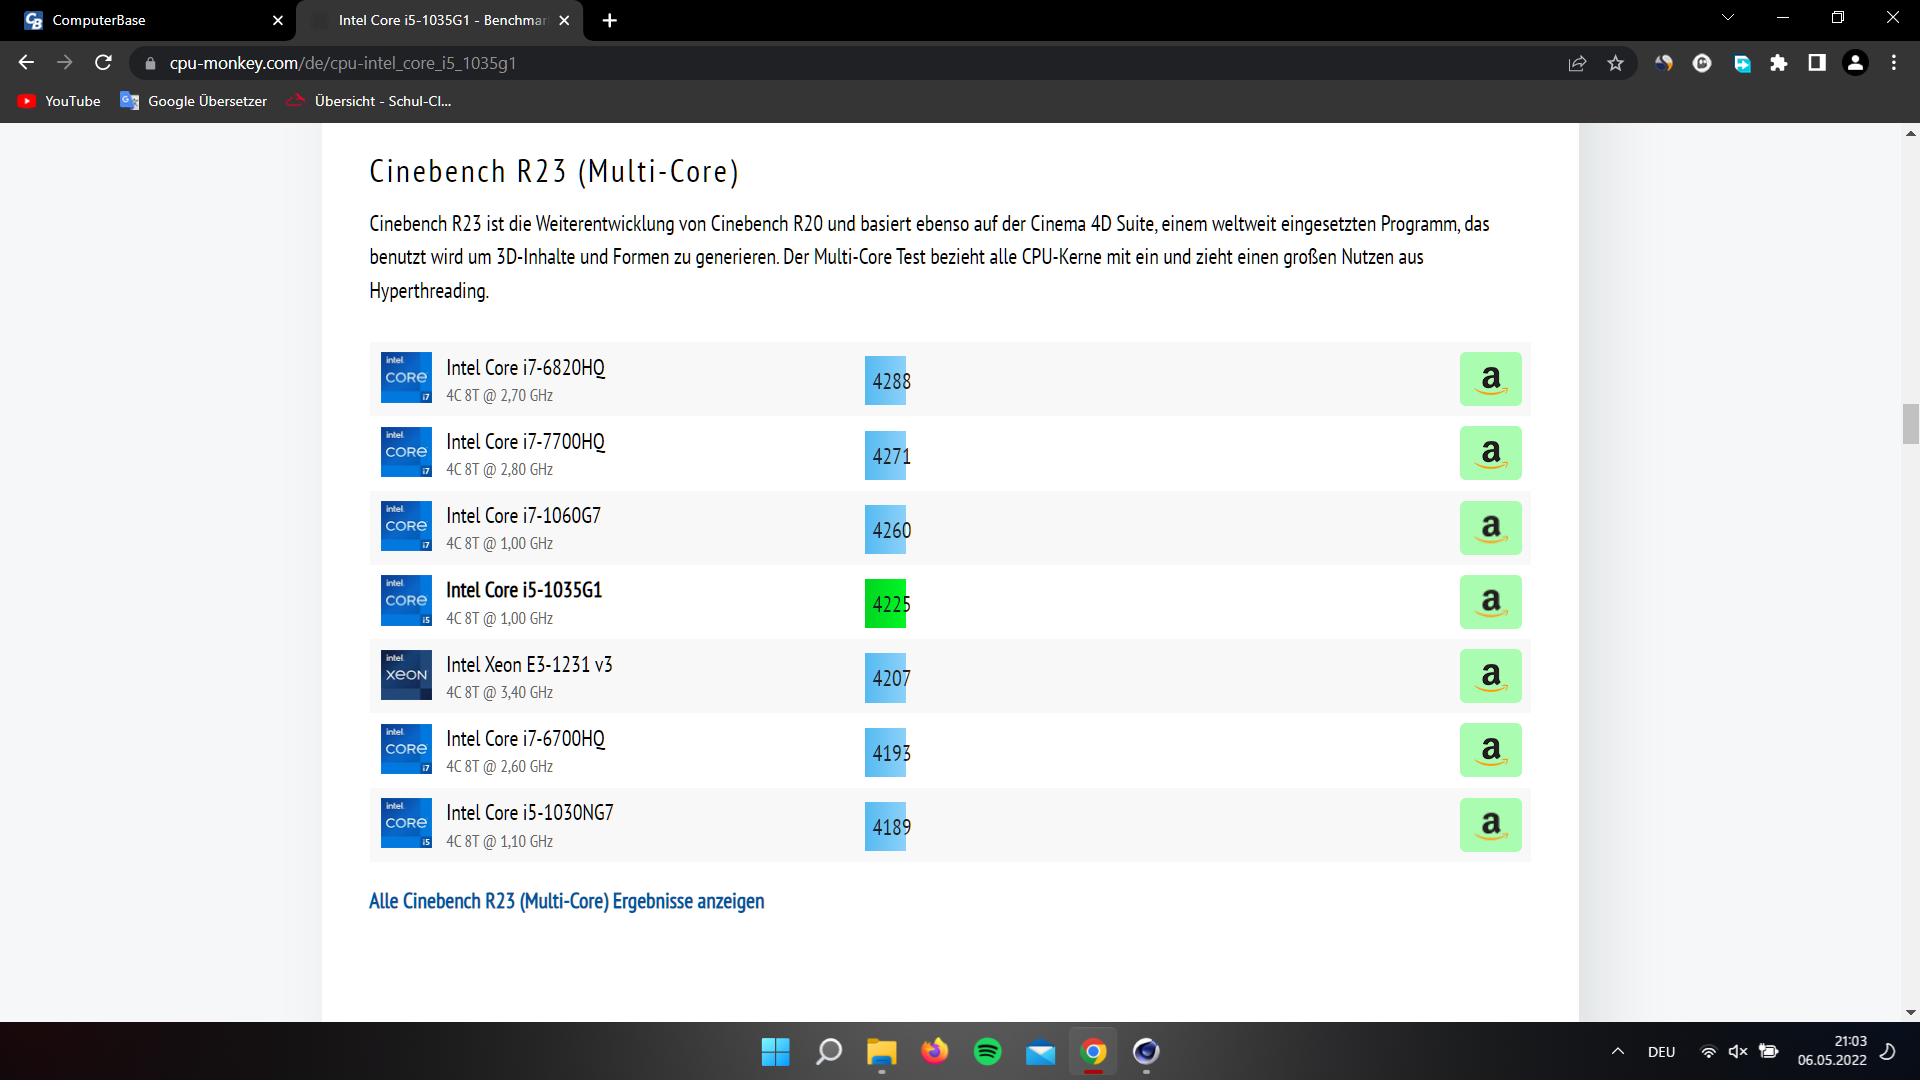Screen dimensions: 1920x1080
Task: Open the Intel Core i7-7700HQ entry
Action: tap(525, 442)
